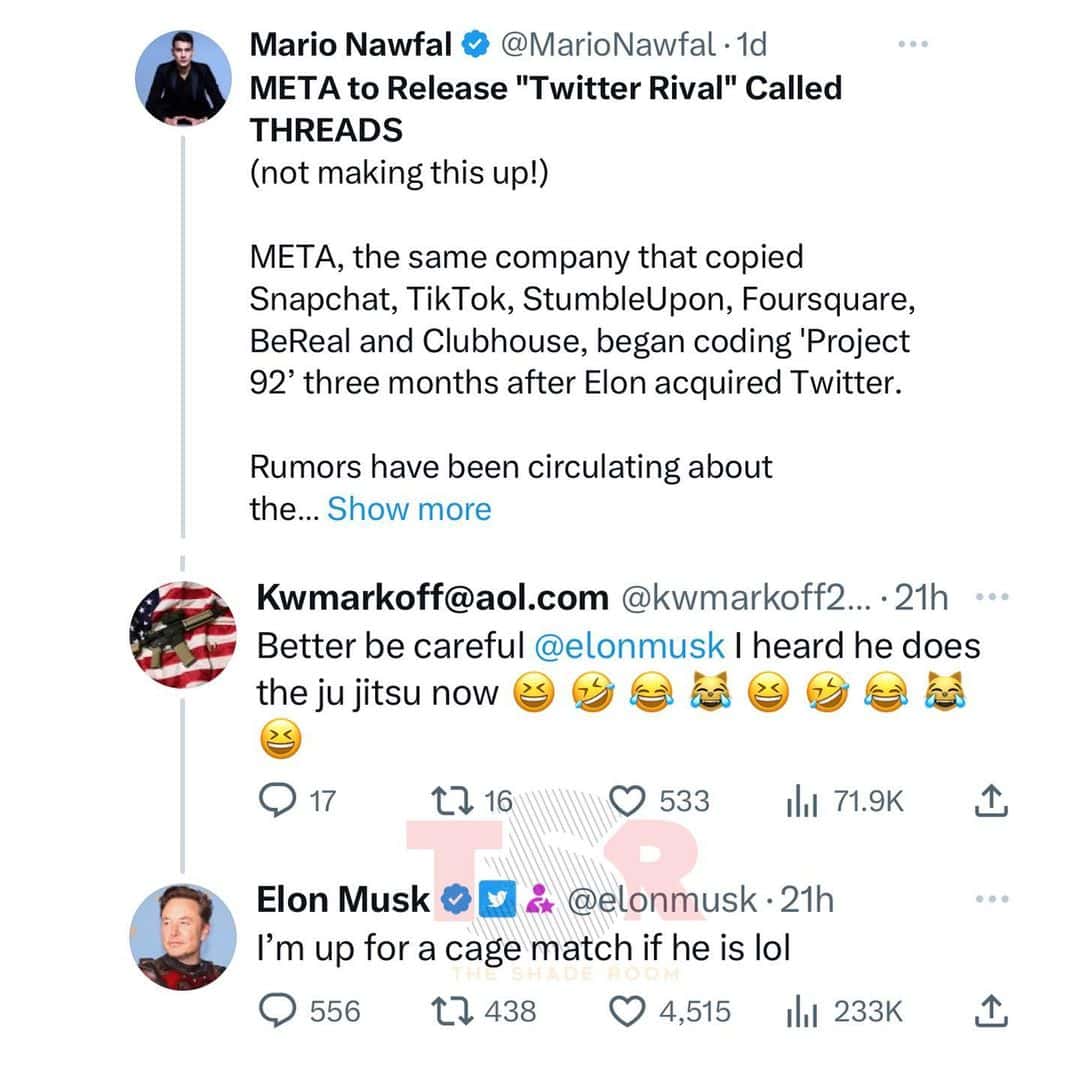The width and height of the screenshot is (1080, 1080).
Task: View analytics showing 71.9K views
Action: click(799, 800)
